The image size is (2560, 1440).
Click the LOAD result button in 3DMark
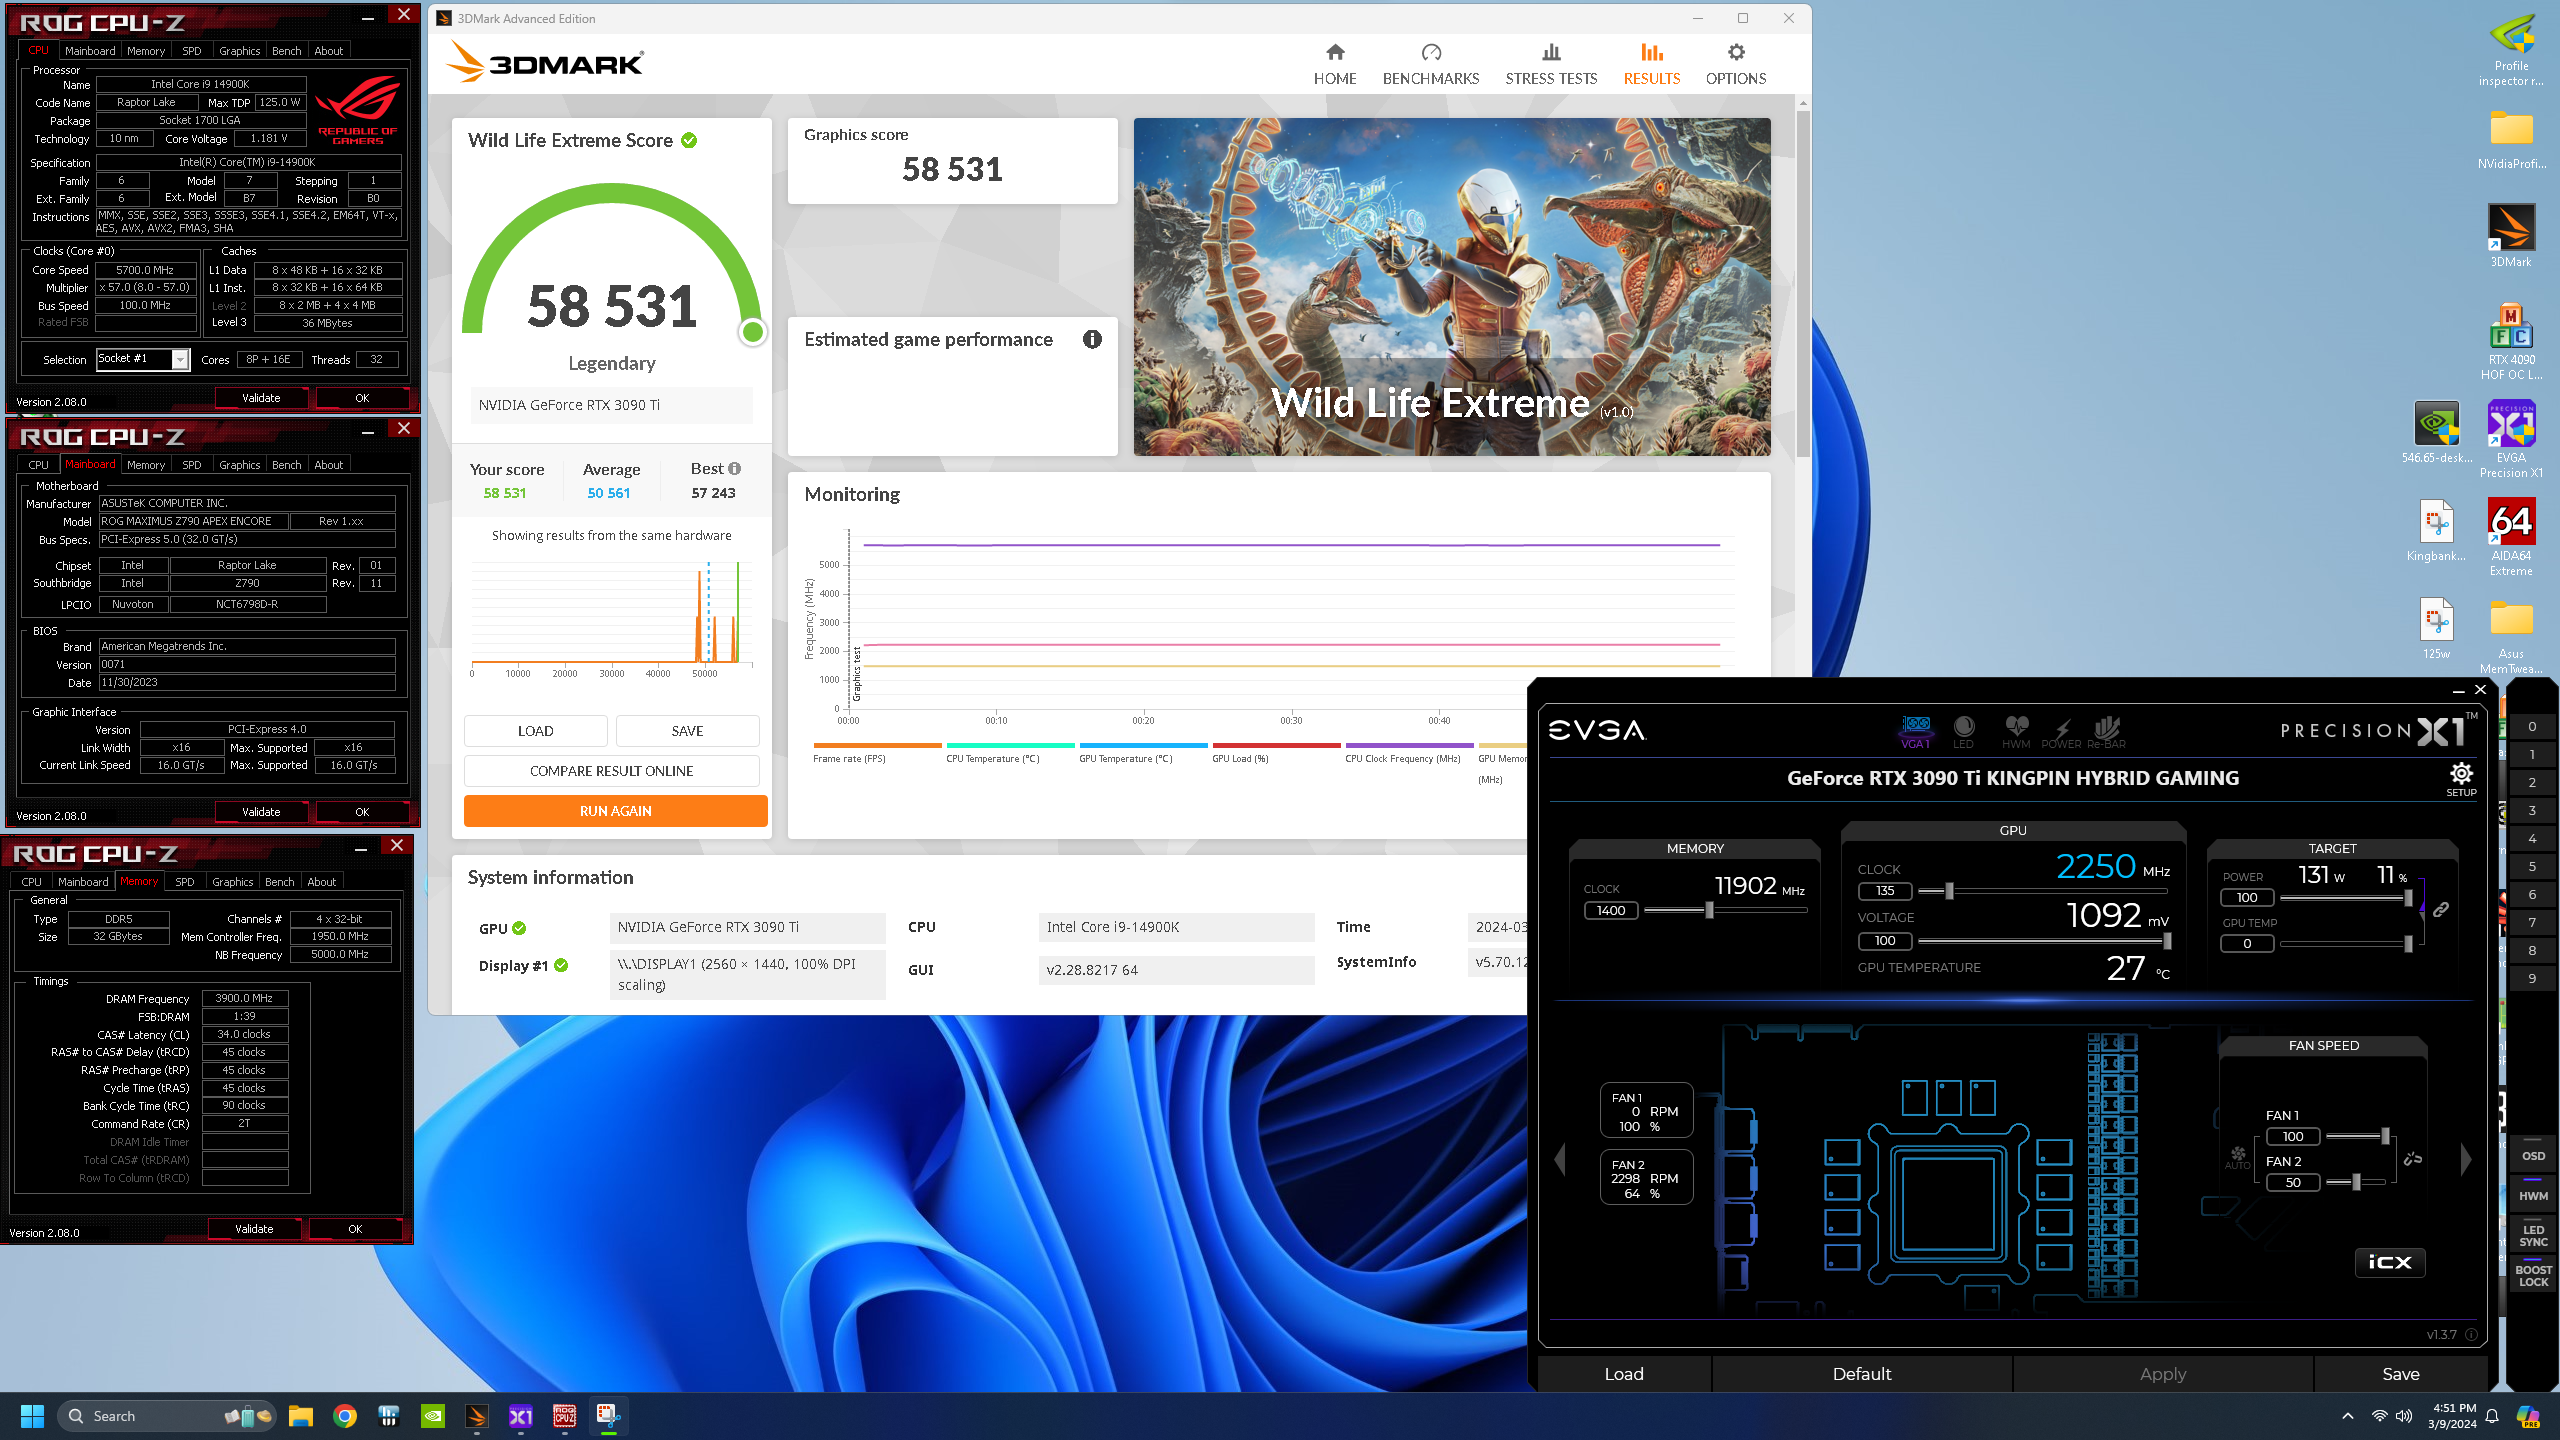[x=535, y=731]
